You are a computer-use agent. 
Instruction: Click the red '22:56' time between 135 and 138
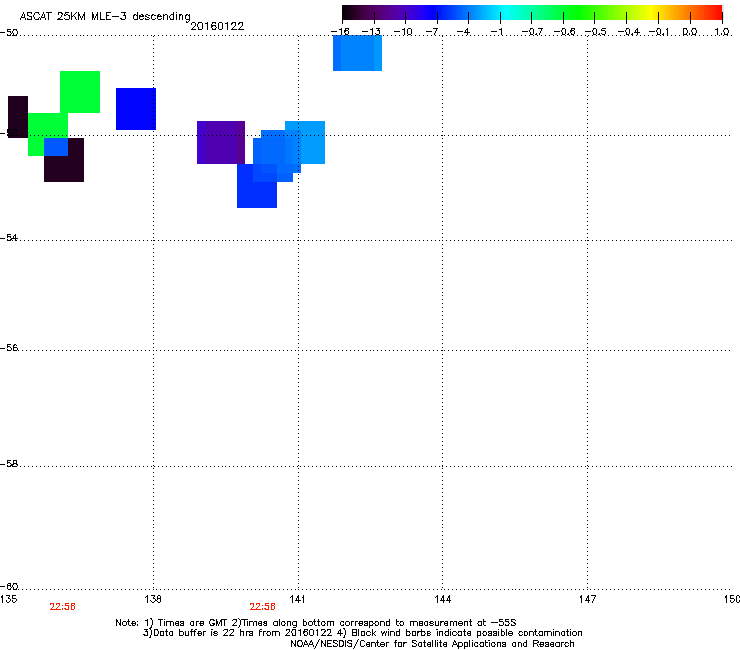[x=62, y=607]
